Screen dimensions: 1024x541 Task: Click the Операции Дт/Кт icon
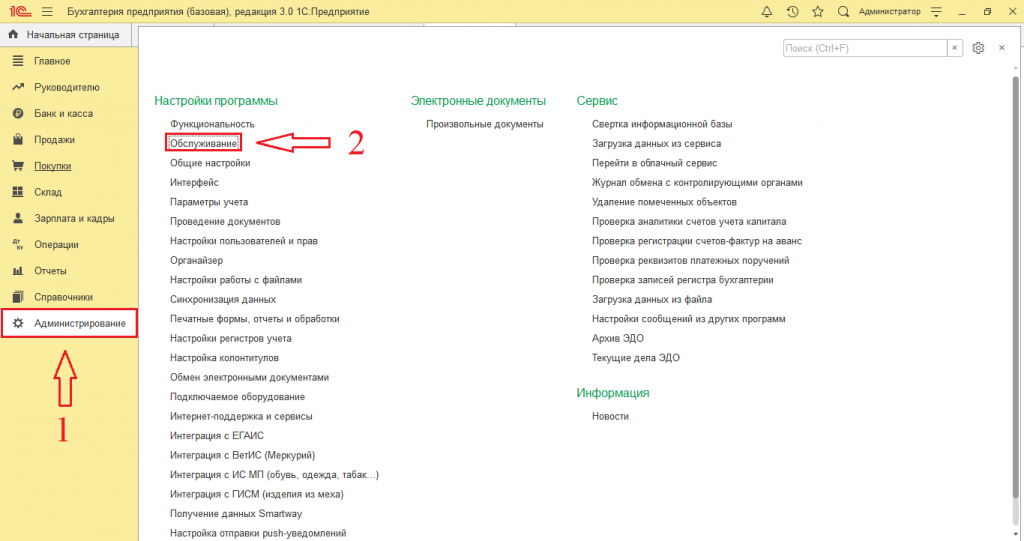click(18, 244)
